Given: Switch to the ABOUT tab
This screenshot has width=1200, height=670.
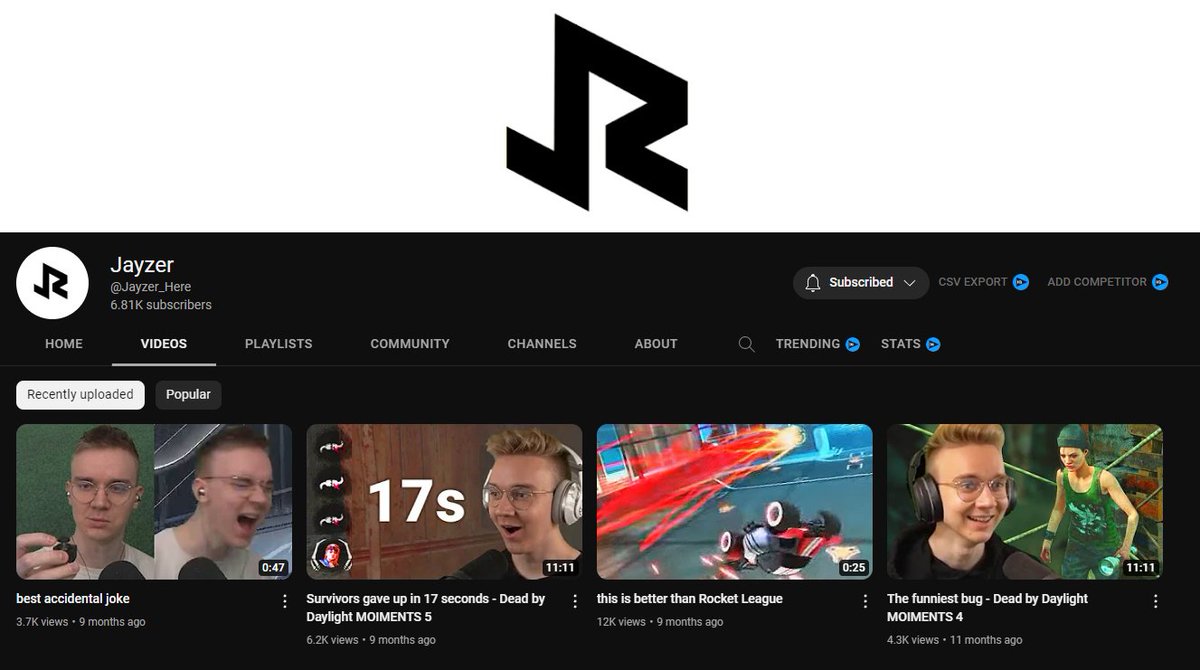Looking at the screenshot, I should (x=656, y=344).
